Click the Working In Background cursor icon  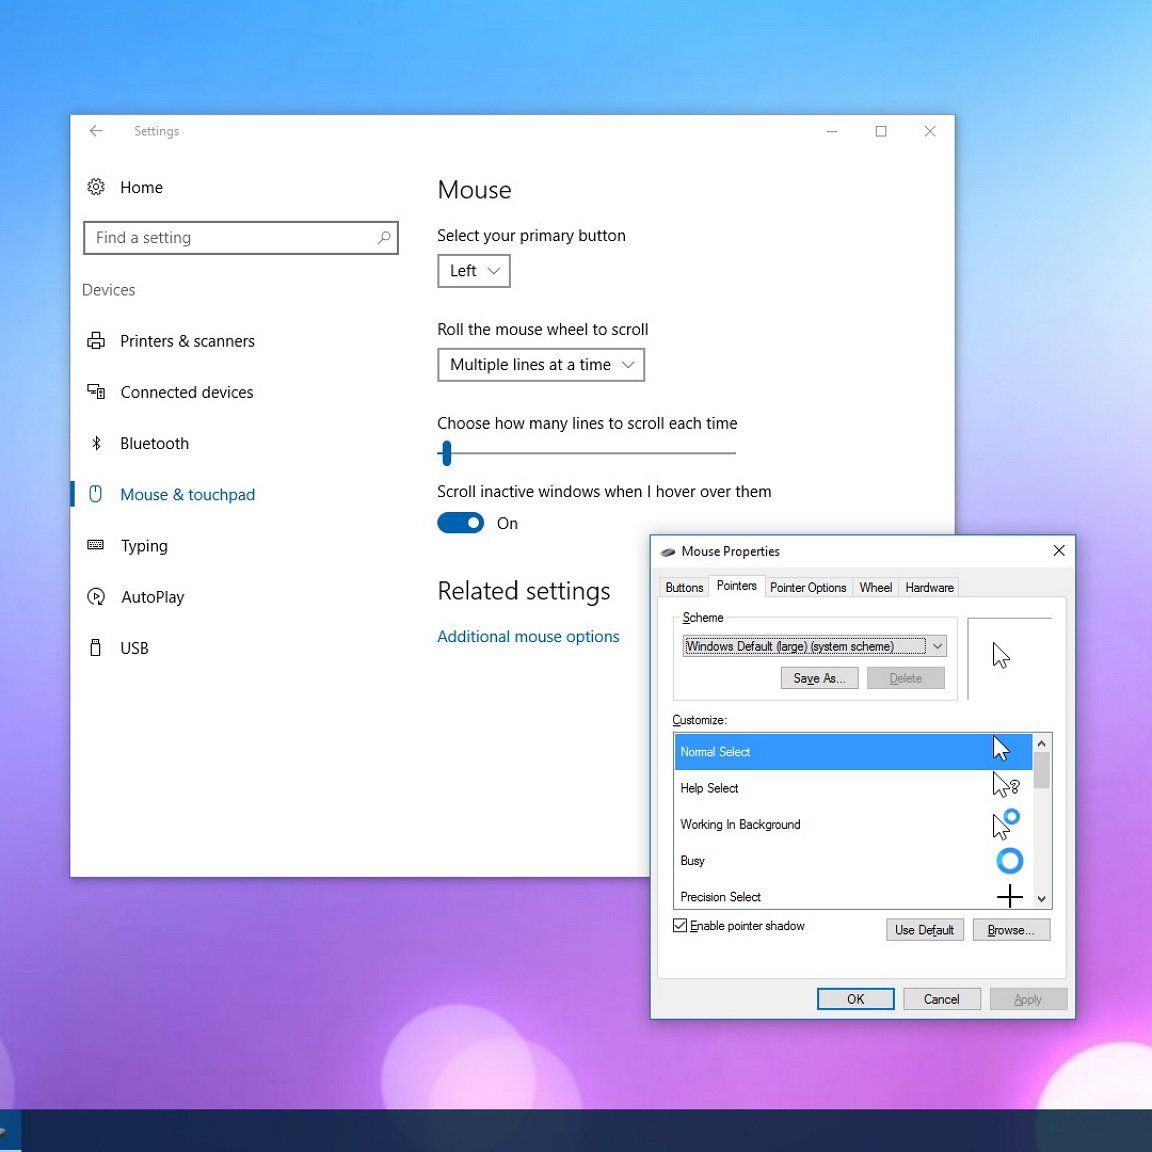pyautogui.click(x=1006, y=824)
